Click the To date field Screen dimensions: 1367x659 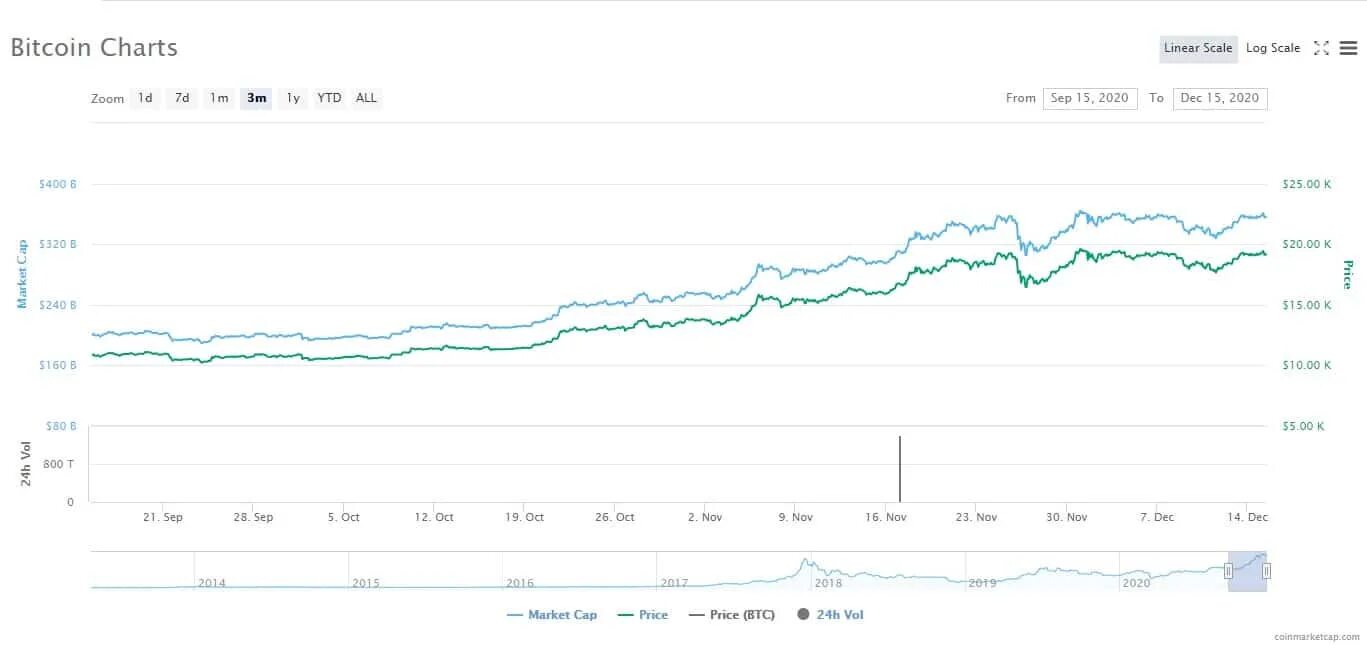1219,98
